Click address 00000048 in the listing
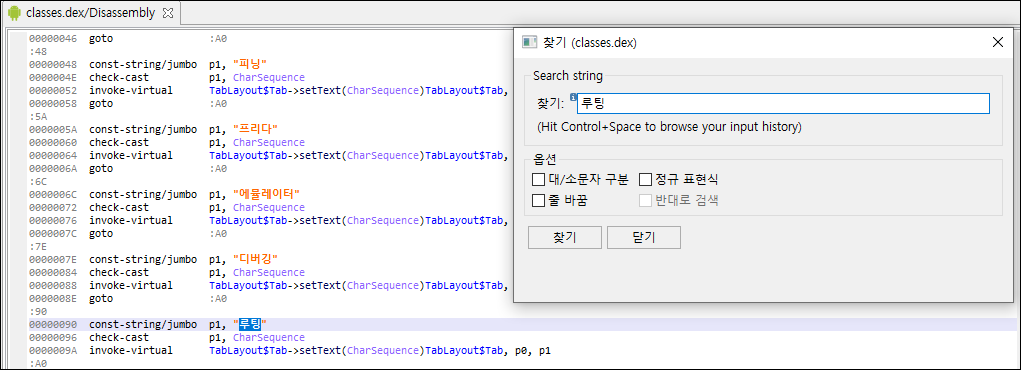Viewport: 1021px width, 370px height. point(53,64)
